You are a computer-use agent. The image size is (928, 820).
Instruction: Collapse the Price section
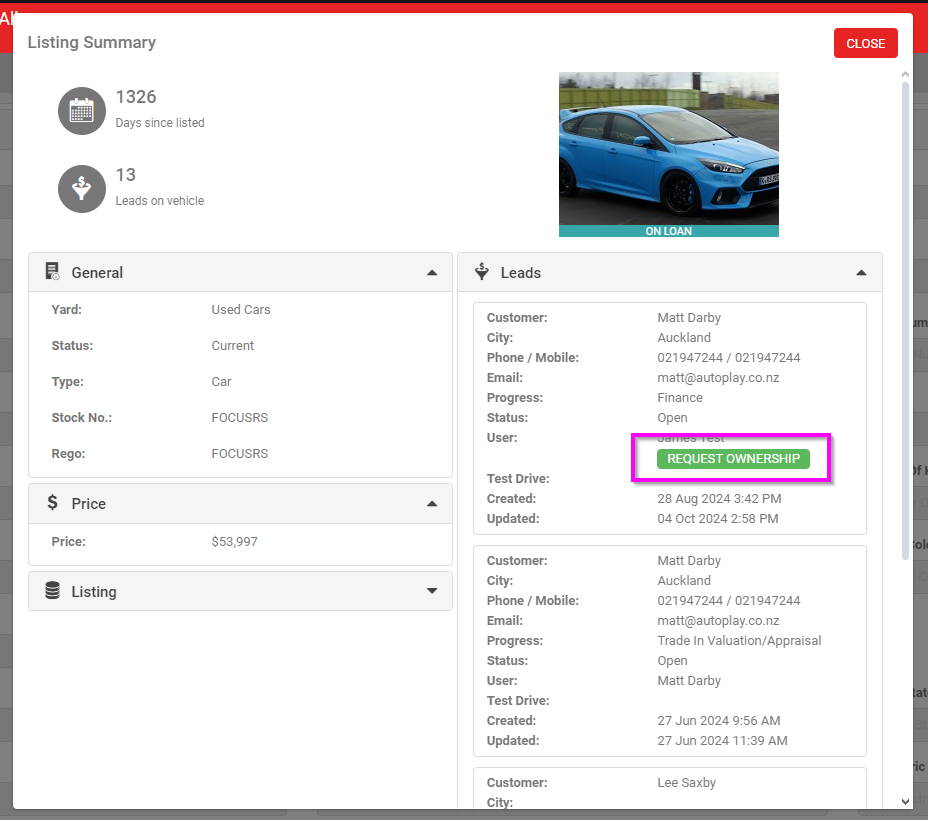(x=432, y=504)
